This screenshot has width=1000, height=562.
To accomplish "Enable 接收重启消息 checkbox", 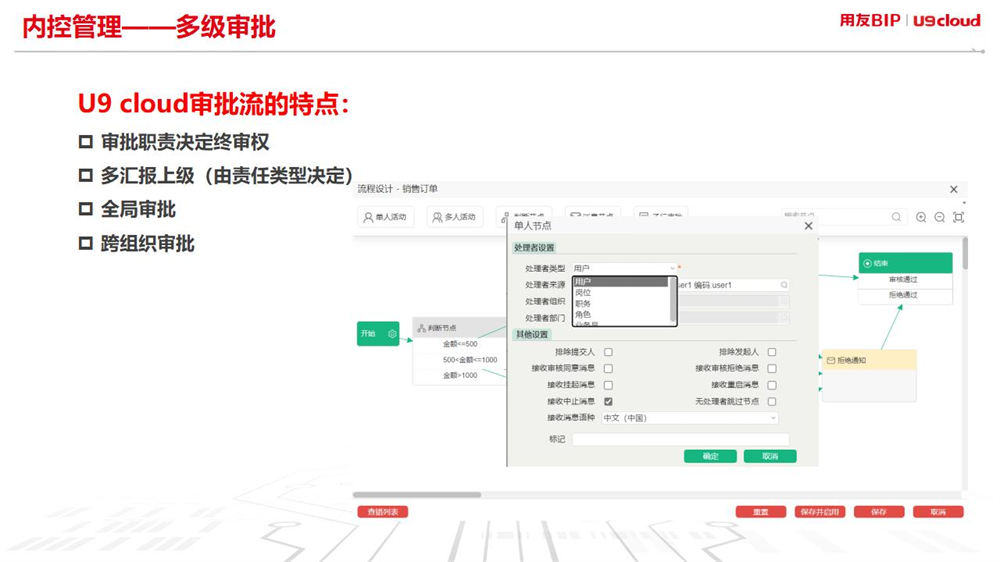I will (772, 385).
